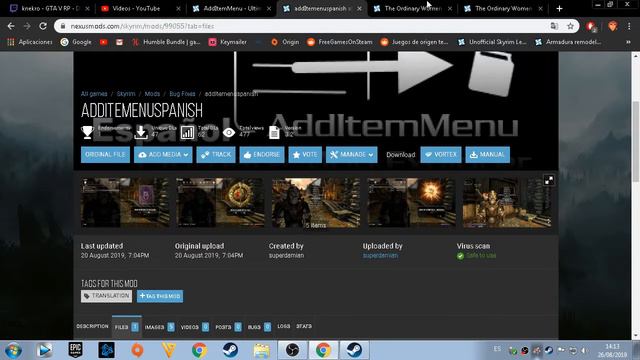
Task: Open the Gmail bookmark icon
Action: (x=119, y=42)
